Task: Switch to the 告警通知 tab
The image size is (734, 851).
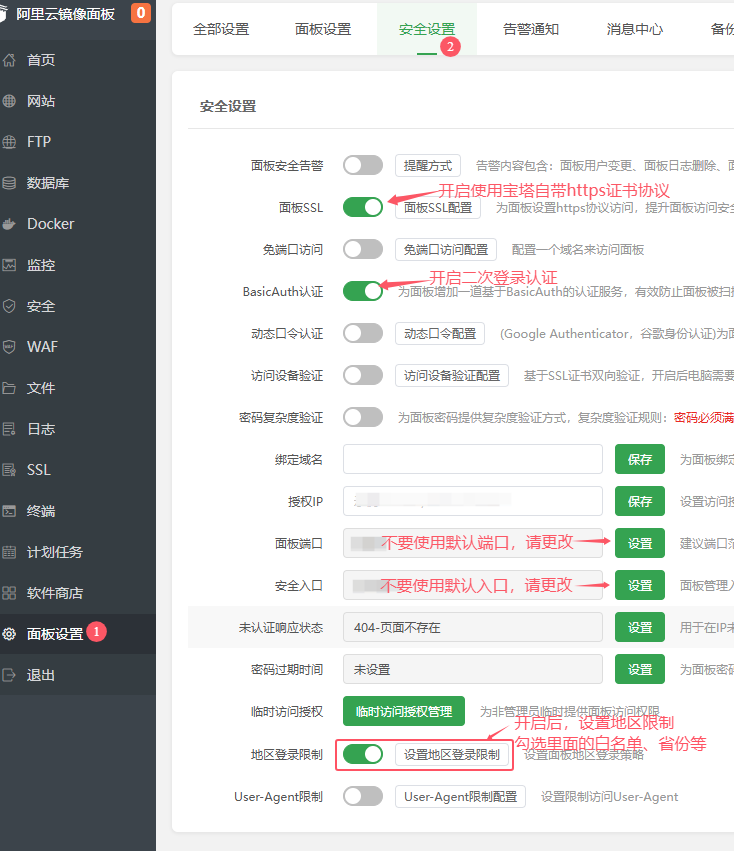Action: [x=531, y=29]
